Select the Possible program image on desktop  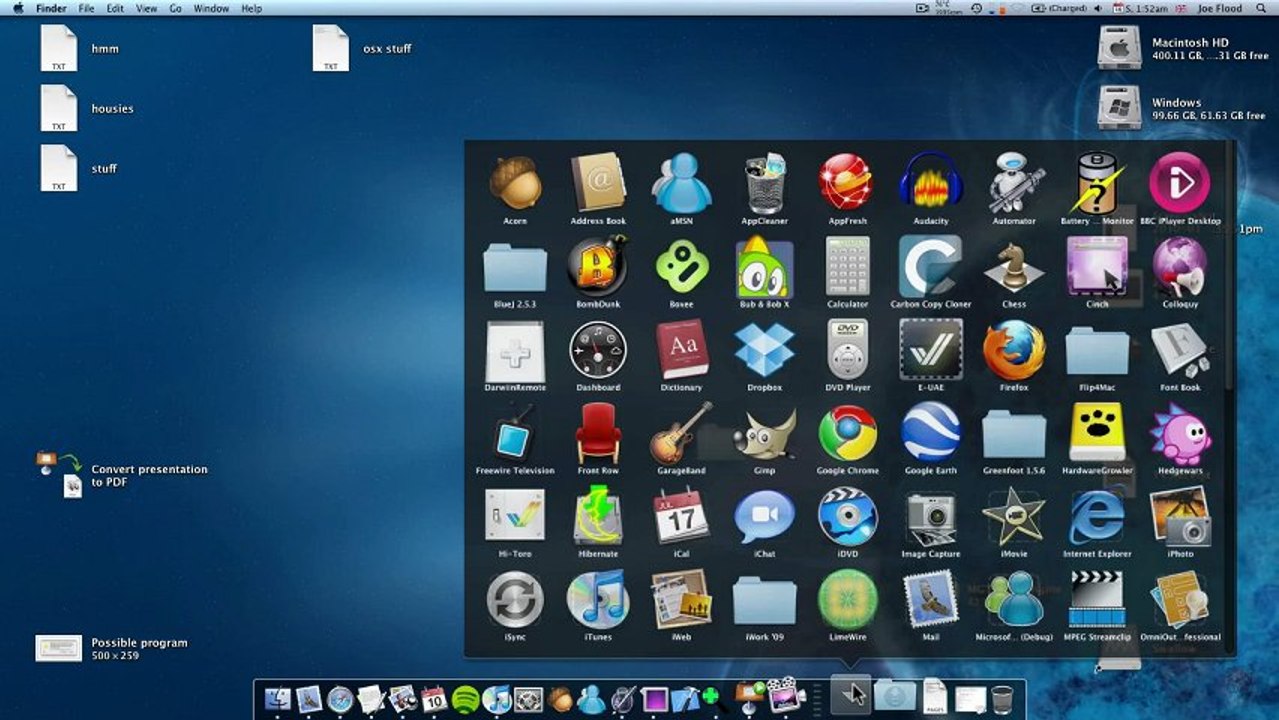coord(59,648)
